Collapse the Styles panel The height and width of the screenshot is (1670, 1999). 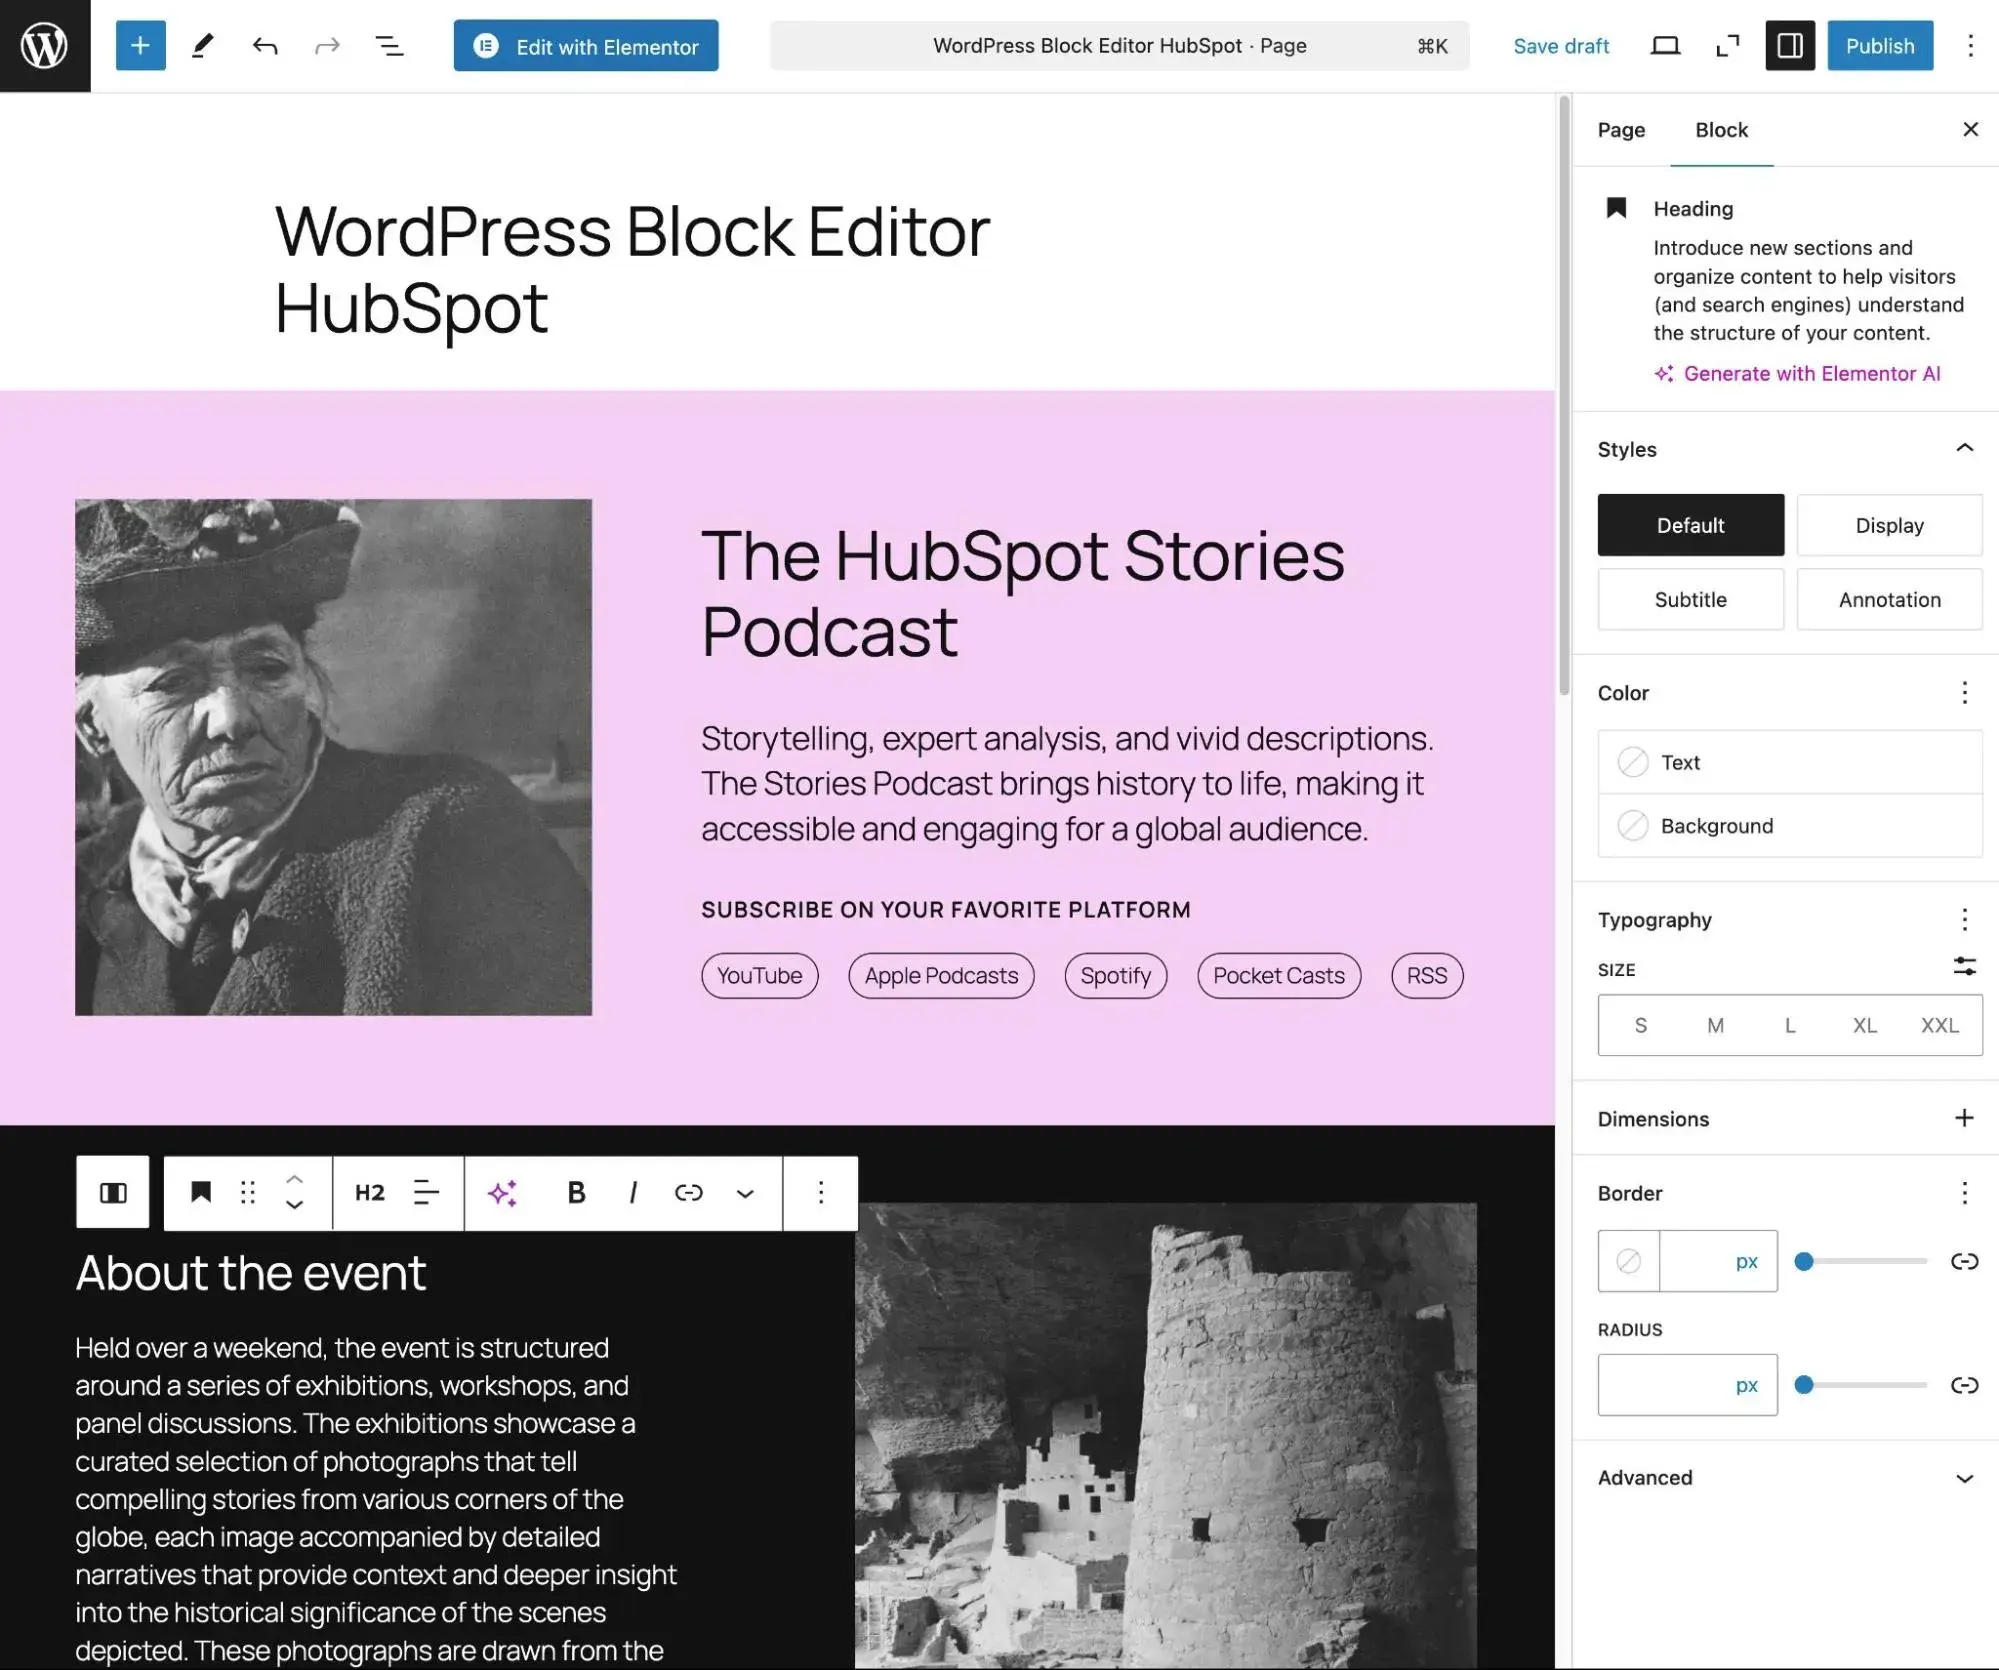(1964, 448)
